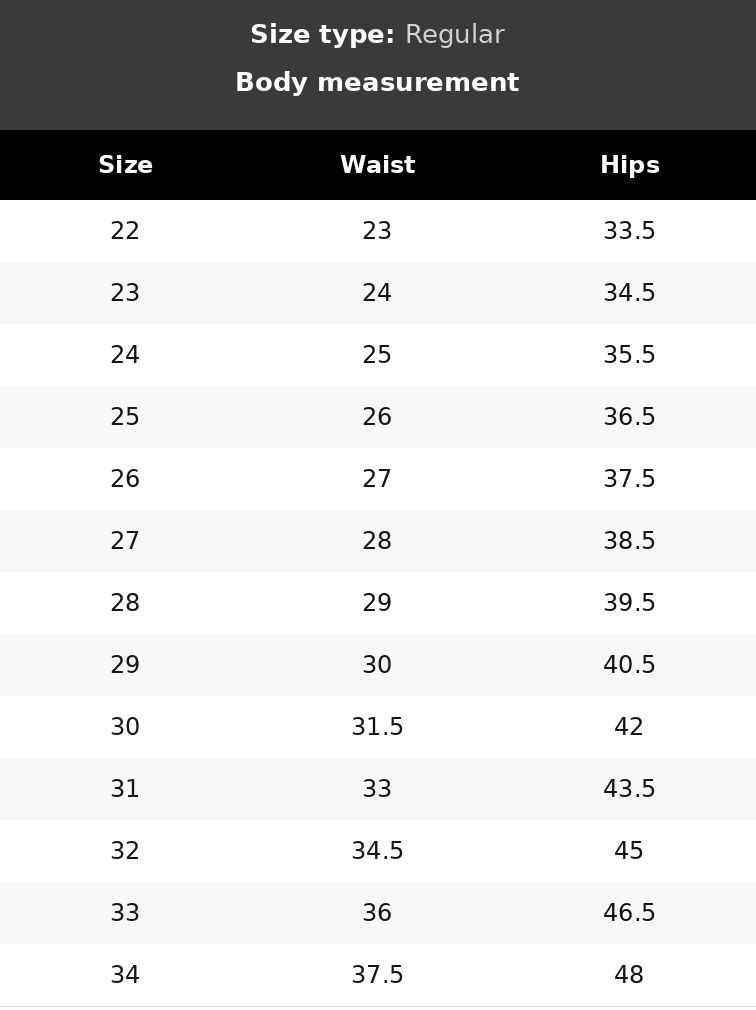Click hips value 48
This screenshot has height=1010, width=756.
tap(628, 975)
